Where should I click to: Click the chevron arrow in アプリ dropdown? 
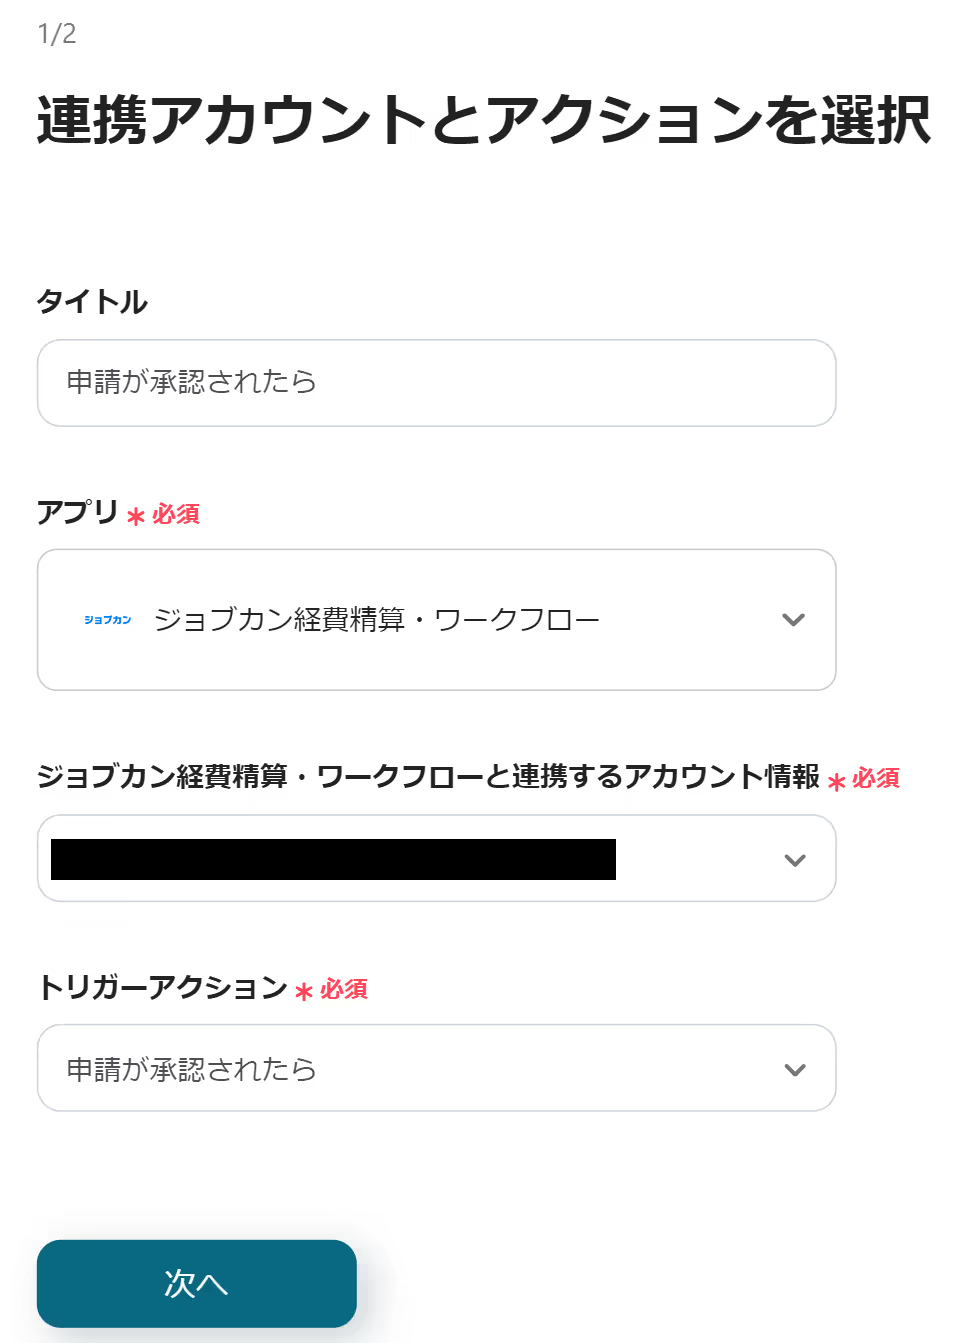[793, 620]
